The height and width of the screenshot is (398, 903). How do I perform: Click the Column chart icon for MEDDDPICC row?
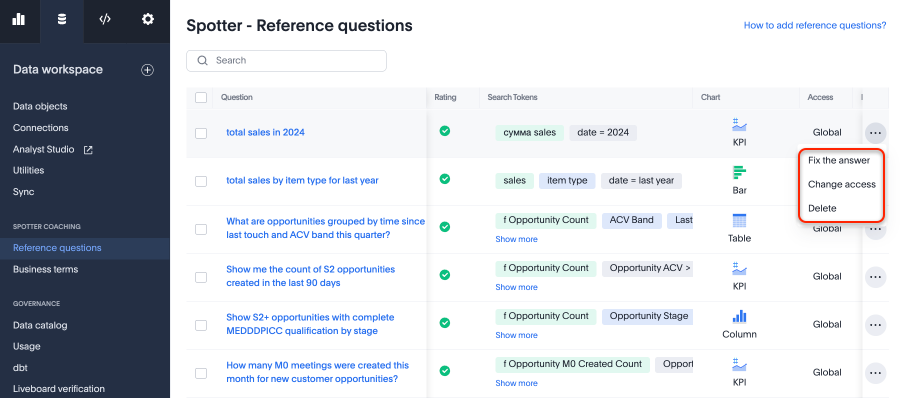pos(739,316)
